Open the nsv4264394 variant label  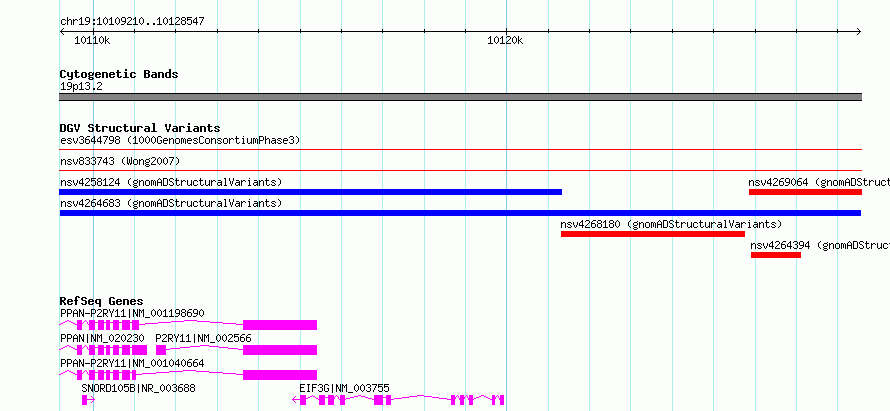click(820, 245)
